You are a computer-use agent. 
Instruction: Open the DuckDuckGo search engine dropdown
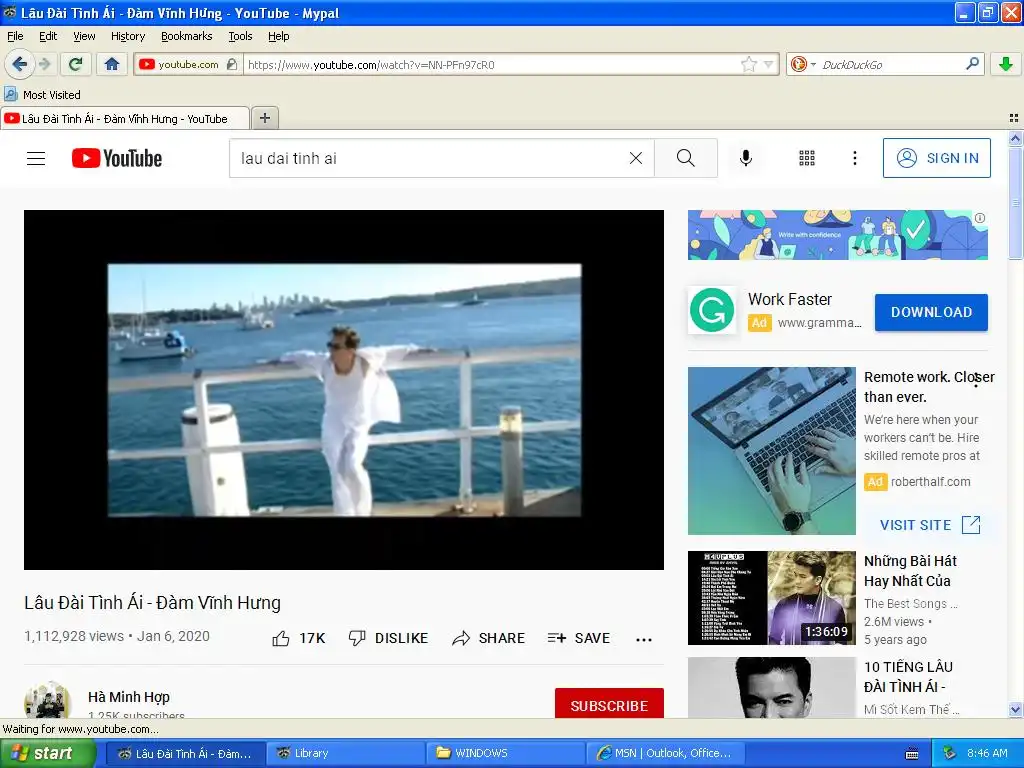click(x=813, y=64)
